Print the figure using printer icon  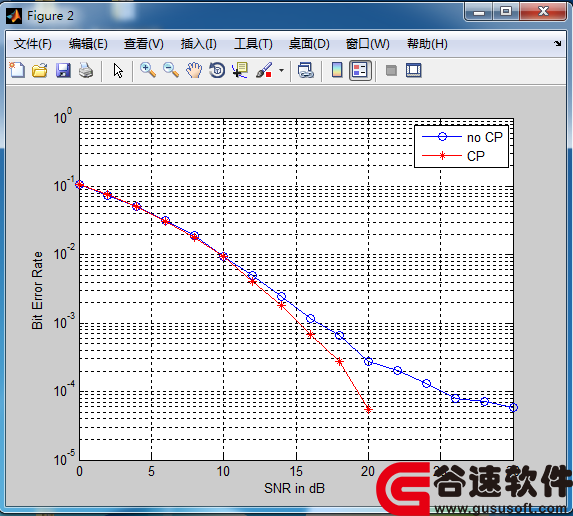86,70
